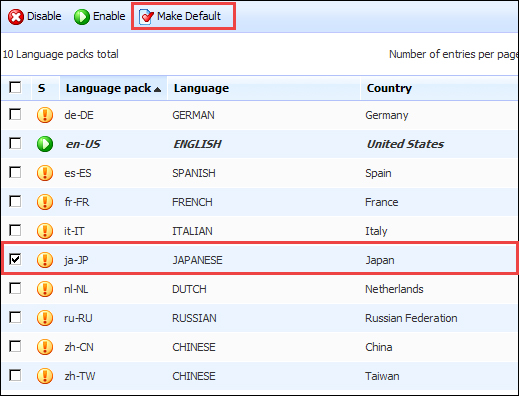The height and width of the screenshot is (396, 519).
Task: Uncheck the ja-JP language pack checkbox
Action: [15, 259]
